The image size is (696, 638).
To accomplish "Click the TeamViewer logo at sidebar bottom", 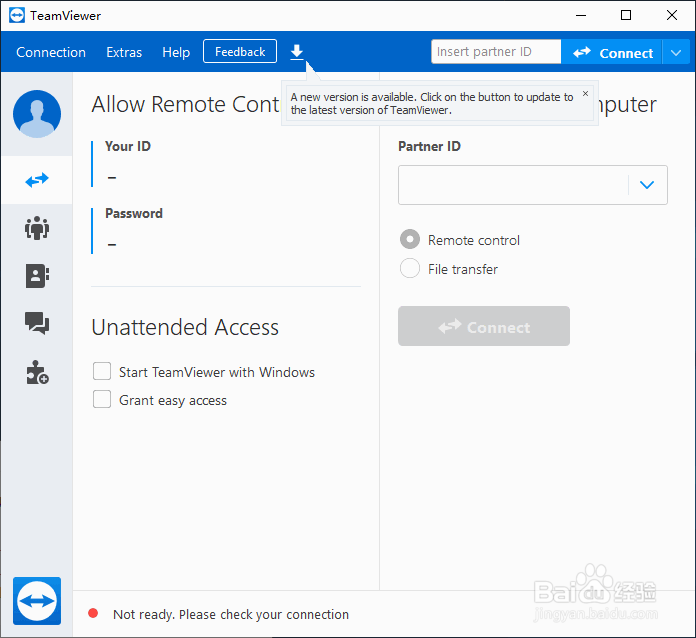I will 37,601.
